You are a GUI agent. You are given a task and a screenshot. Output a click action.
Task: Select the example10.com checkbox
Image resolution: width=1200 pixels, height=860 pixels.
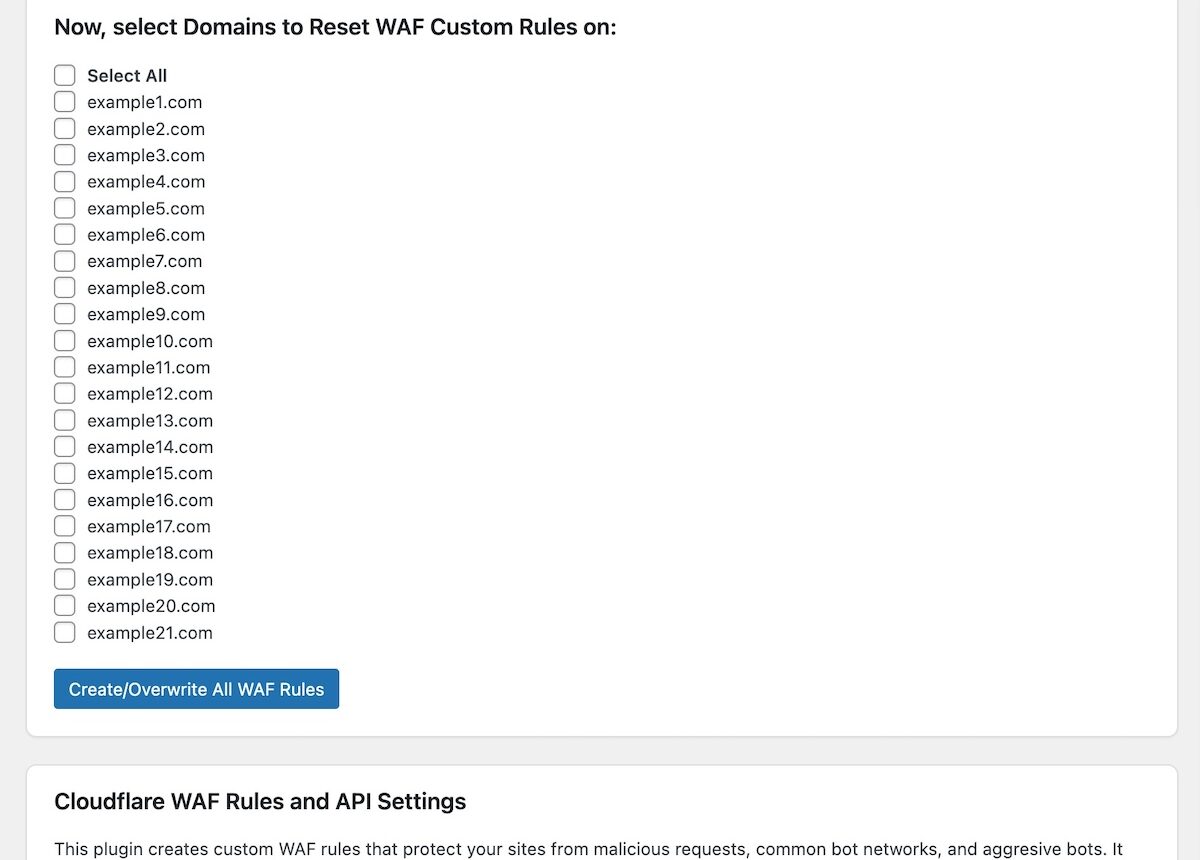point(64,340)
